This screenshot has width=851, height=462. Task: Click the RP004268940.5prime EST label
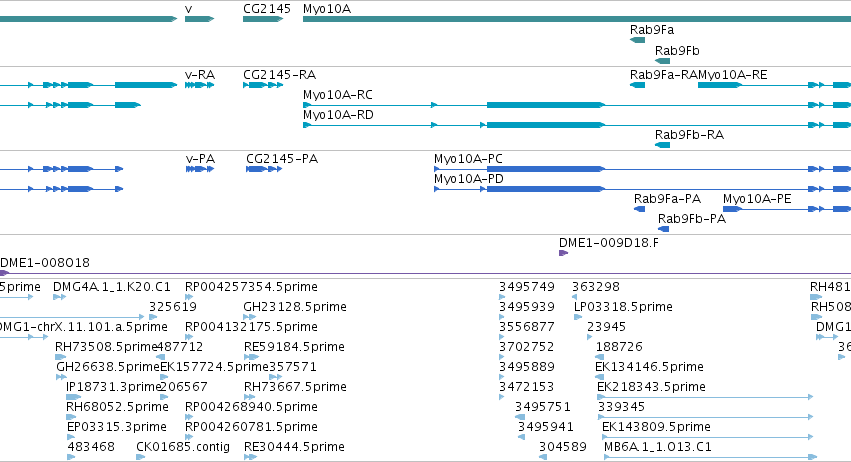[251, 407]
